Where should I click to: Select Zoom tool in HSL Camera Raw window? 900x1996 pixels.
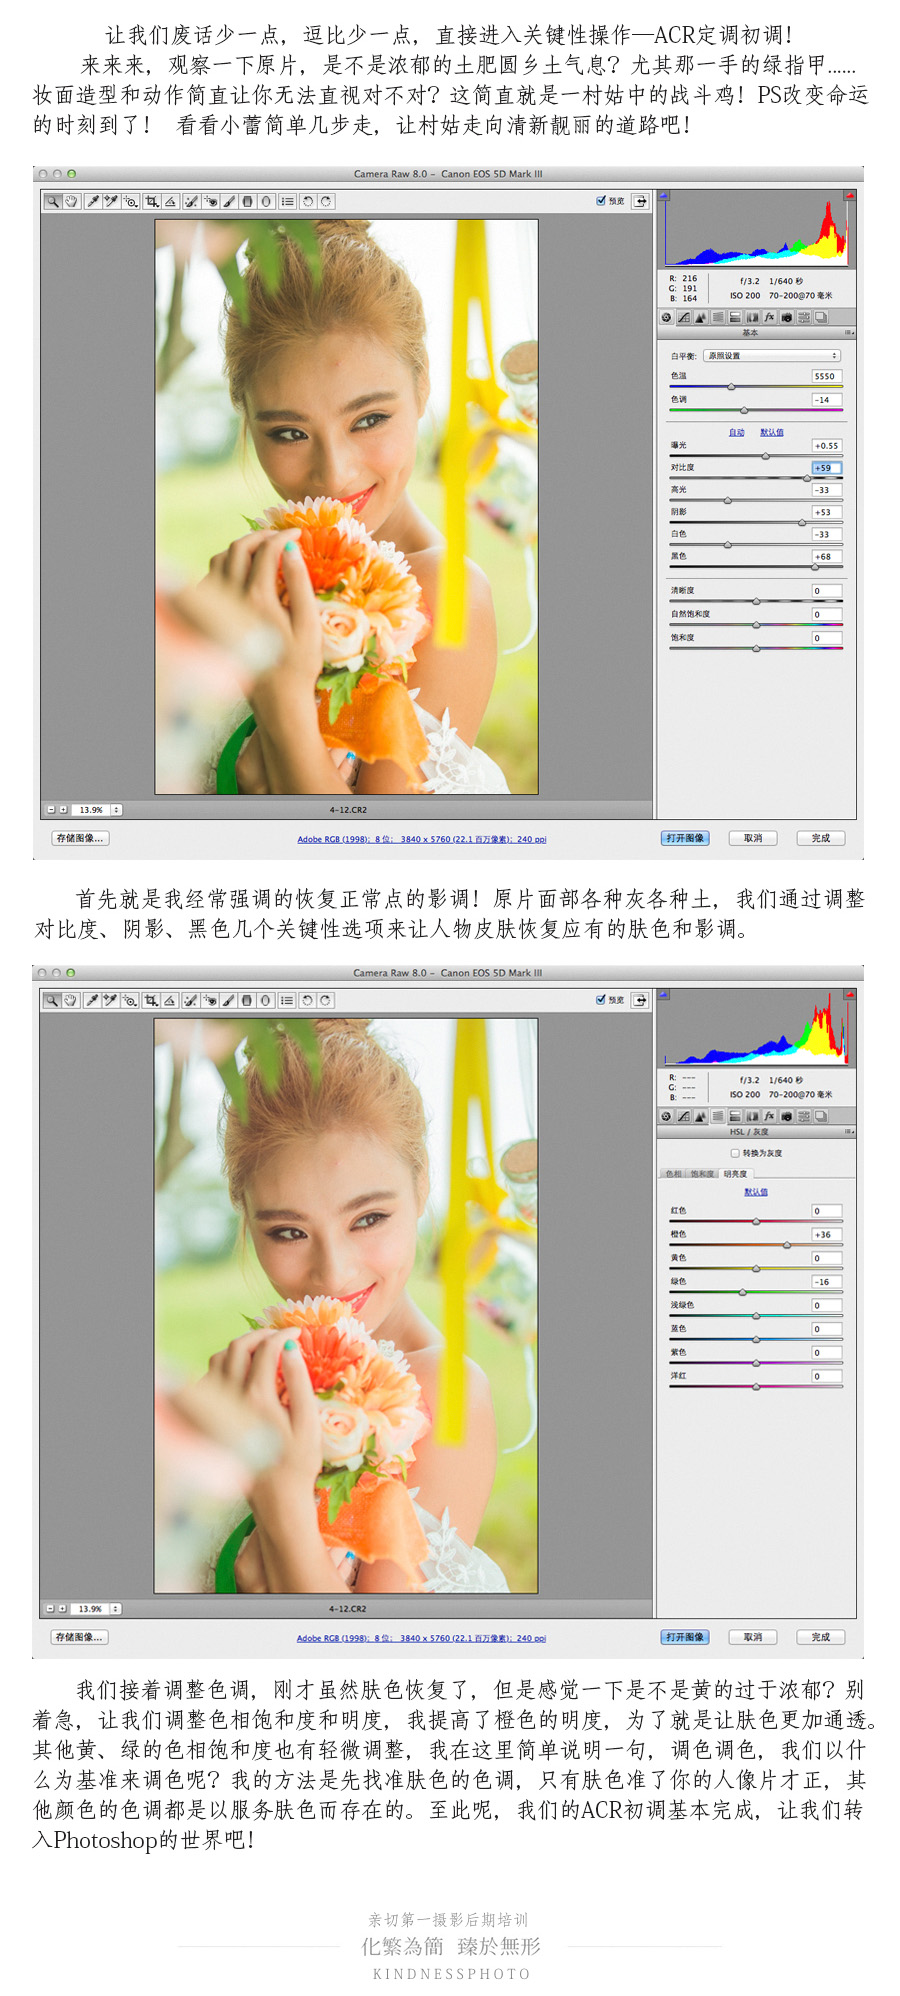(51, 1000)
